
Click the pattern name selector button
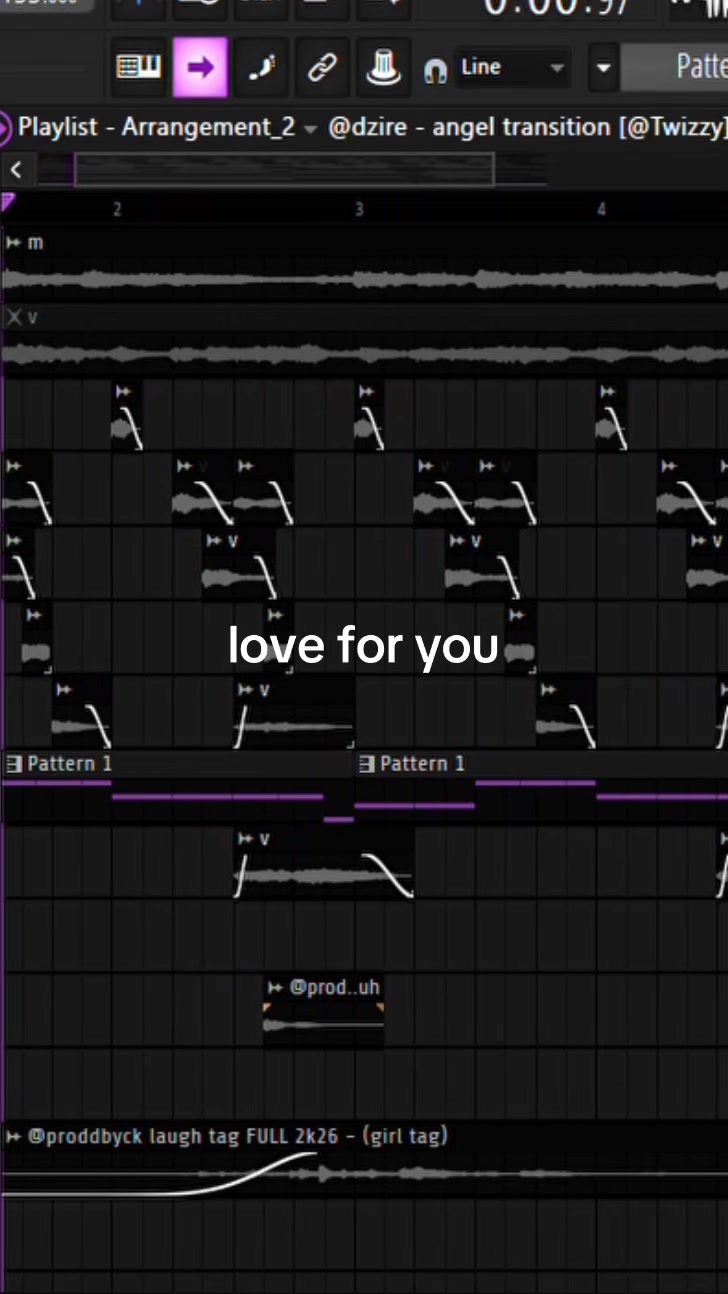pyautogui.click(x=674, y=68)
